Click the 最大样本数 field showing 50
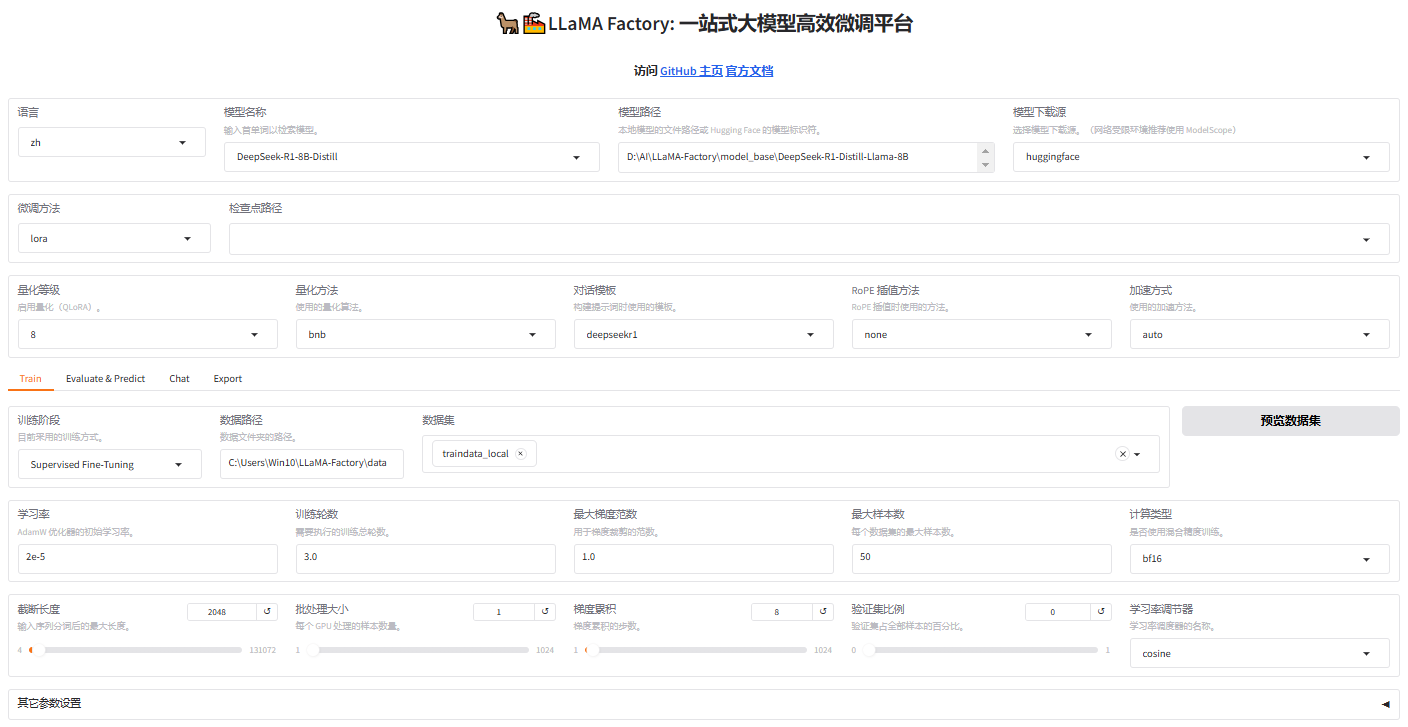This screenshot has height=727, width=1408. pos(981,559)
